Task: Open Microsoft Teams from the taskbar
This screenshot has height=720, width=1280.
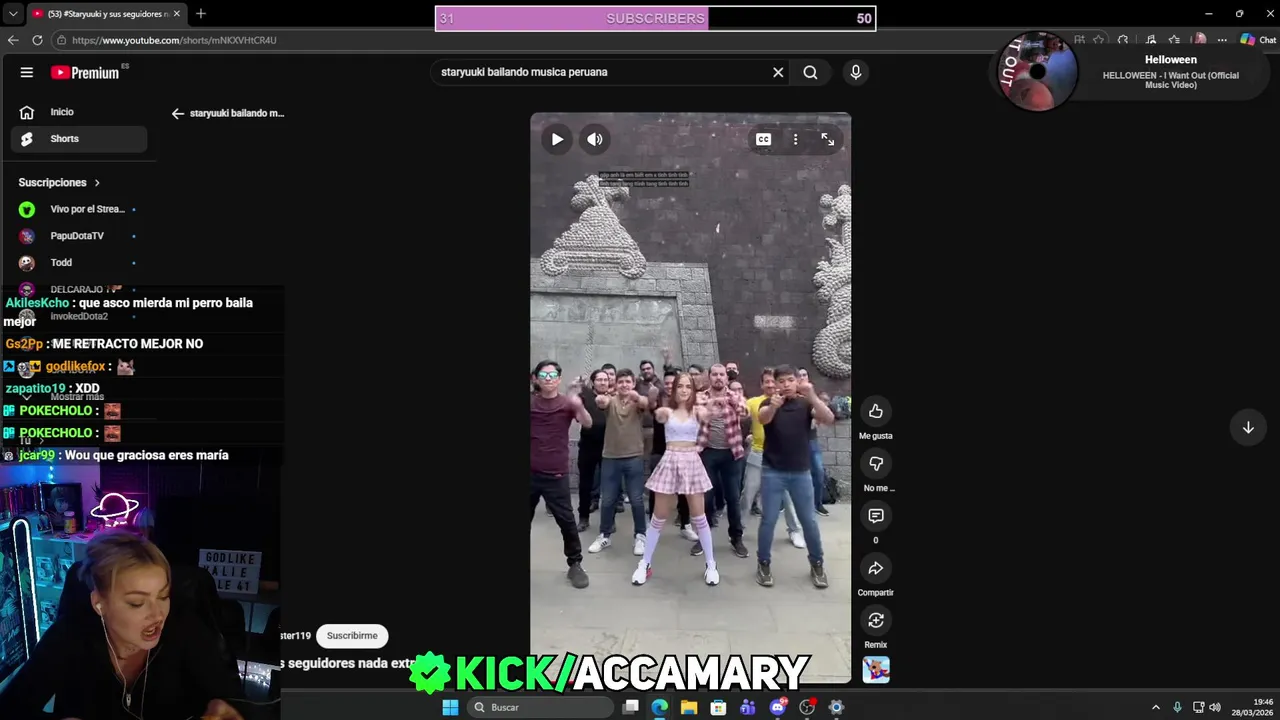Action: coord(748,707)
